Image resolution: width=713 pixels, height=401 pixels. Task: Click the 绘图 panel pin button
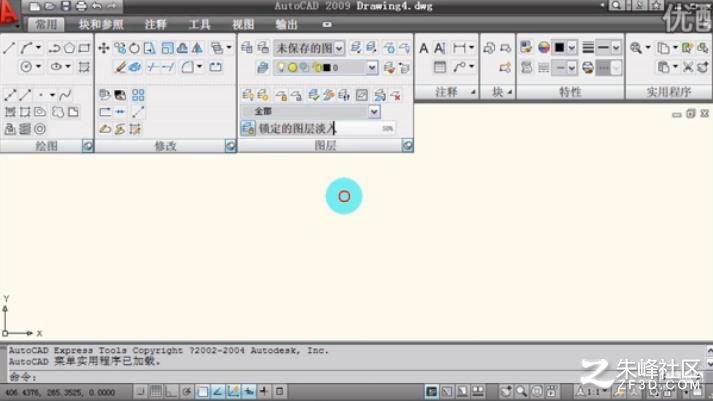click(87, 146)
